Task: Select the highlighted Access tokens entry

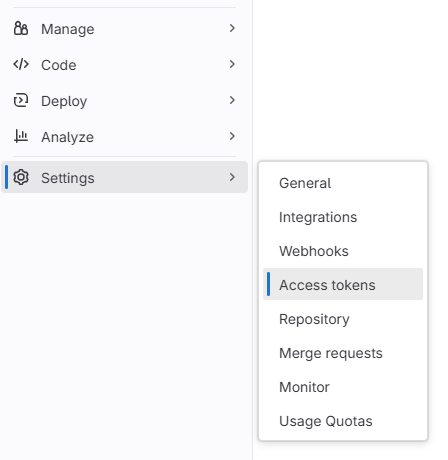Action: point(343,284)
